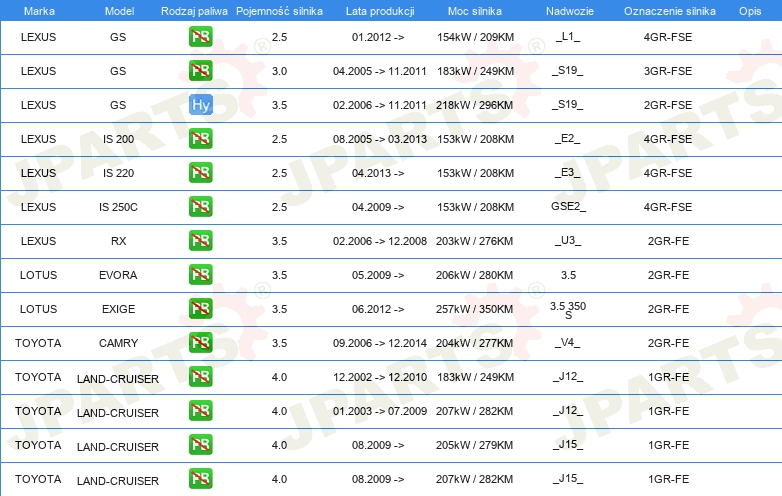Image resolution: width=782 pixels, height=496 pixels.
Task: Select the Moc silnika column header
Action: point(473,10)
